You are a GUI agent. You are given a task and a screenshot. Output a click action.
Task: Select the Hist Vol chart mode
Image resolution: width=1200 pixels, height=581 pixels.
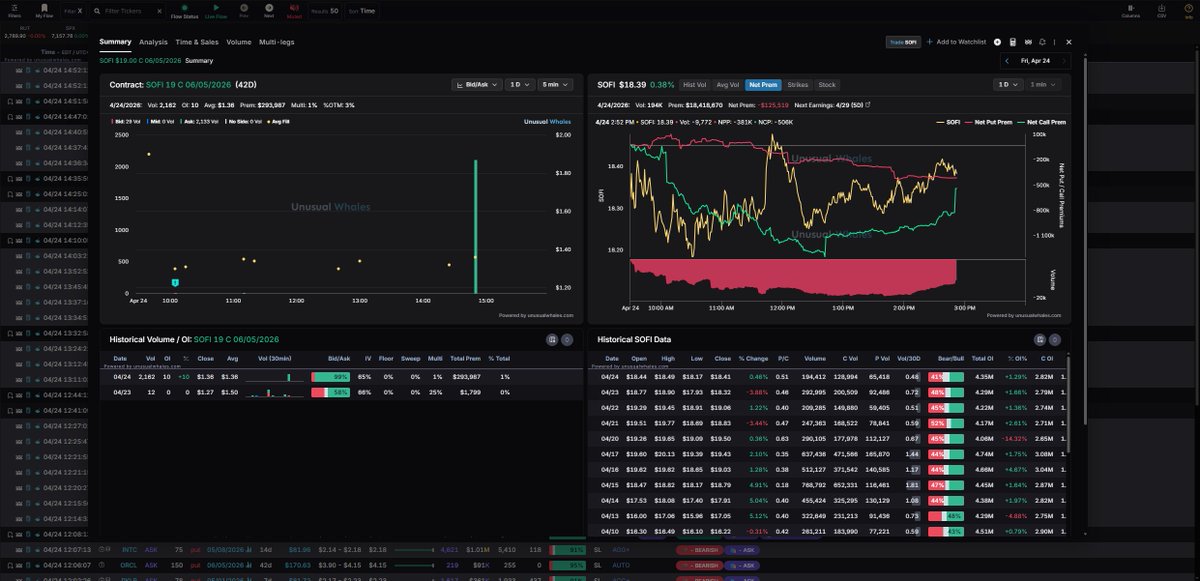[695, 85]
